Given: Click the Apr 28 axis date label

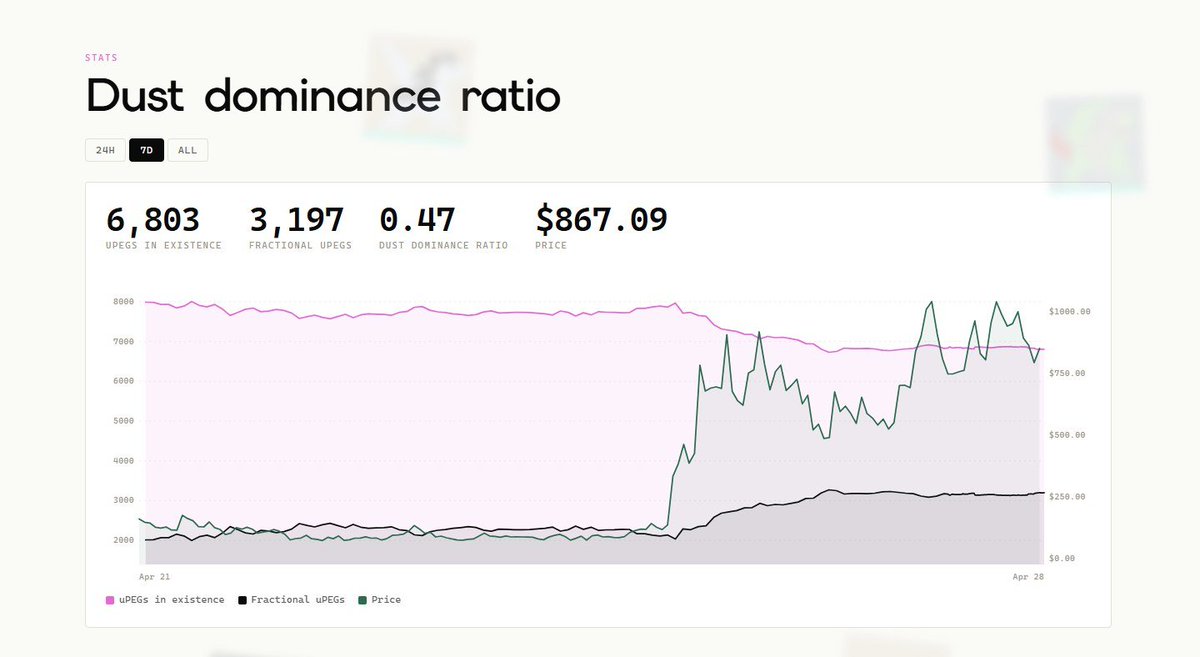Looking at the screenshot, I should click(1028, 577).
